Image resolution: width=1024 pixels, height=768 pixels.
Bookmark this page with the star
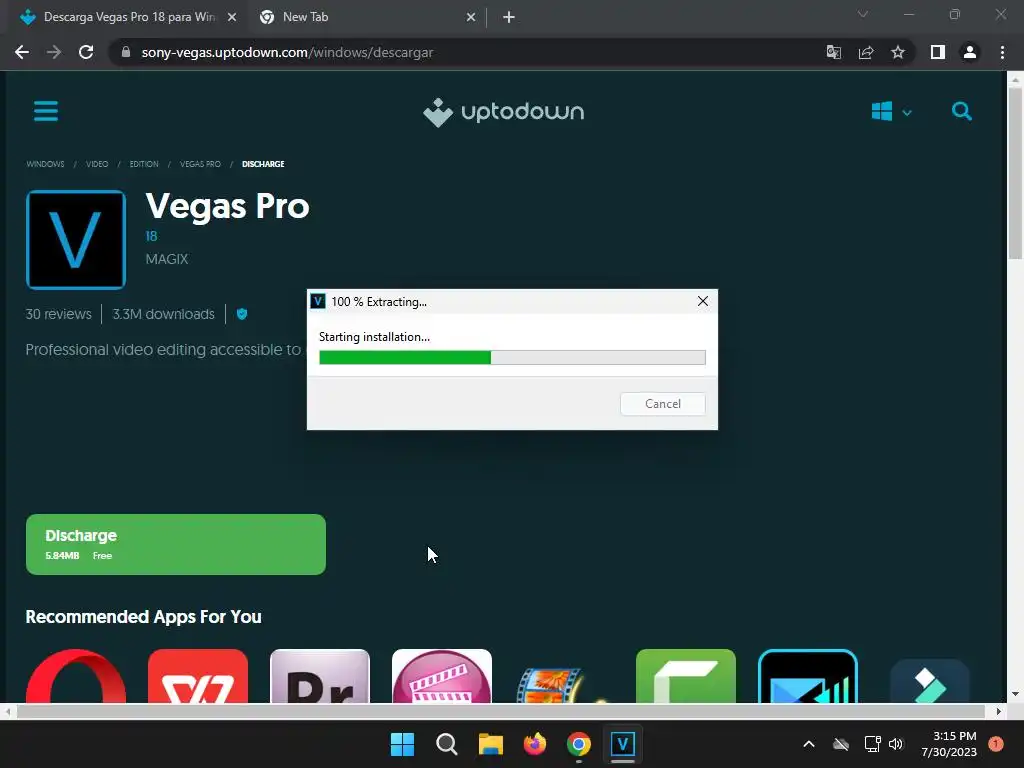click(x=898, y=52)
